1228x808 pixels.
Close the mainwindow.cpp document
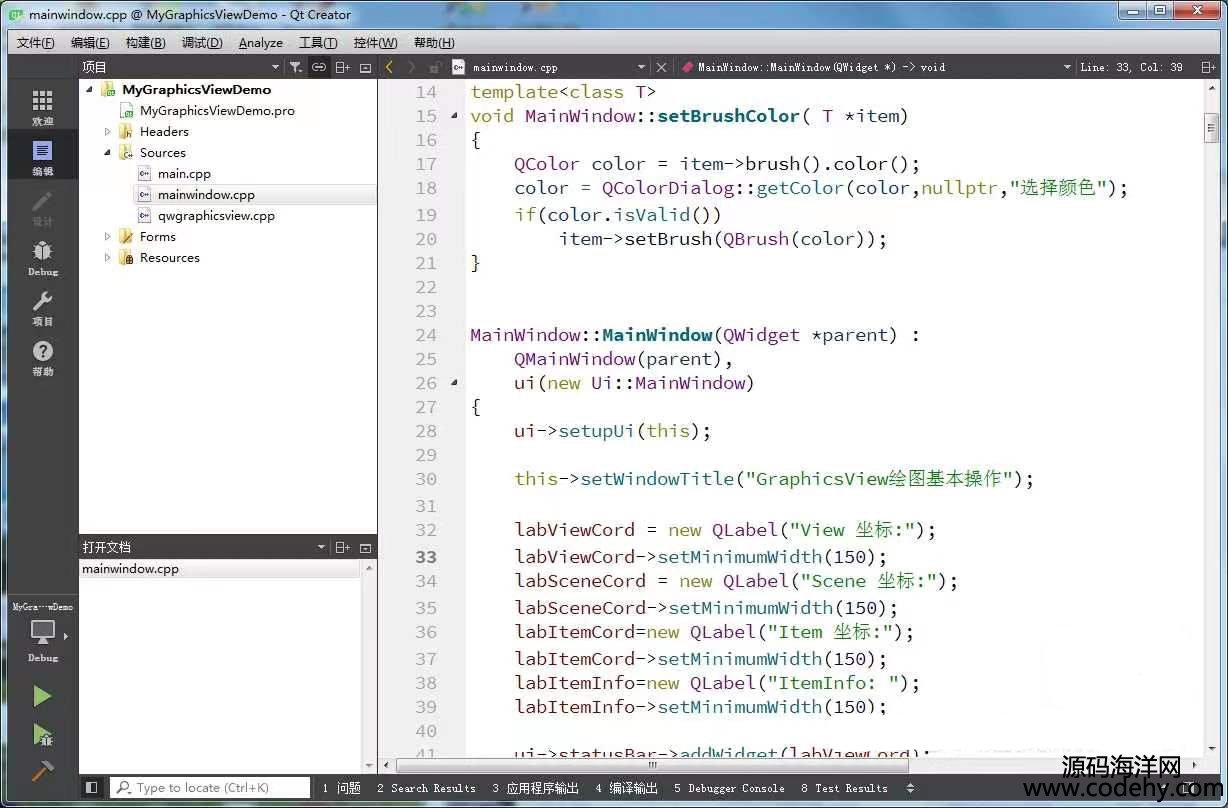tap(661, 67)
